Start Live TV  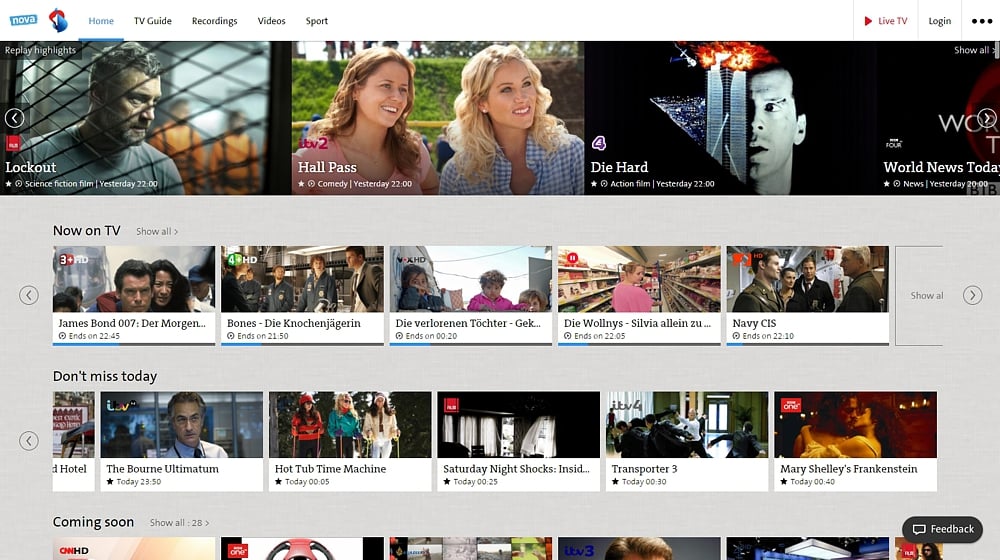(885, 21)
